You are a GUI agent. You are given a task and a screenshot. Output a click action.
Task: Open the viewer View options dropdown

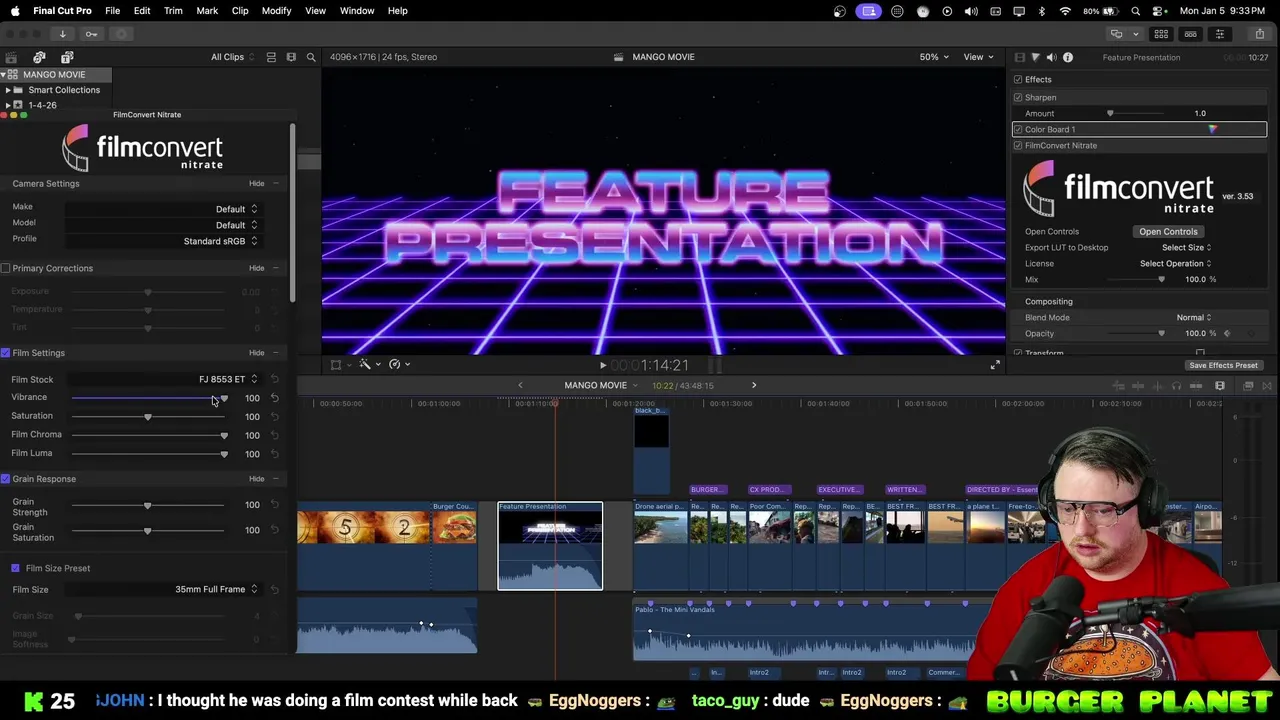pyautogui.click(x=977, y=57)
